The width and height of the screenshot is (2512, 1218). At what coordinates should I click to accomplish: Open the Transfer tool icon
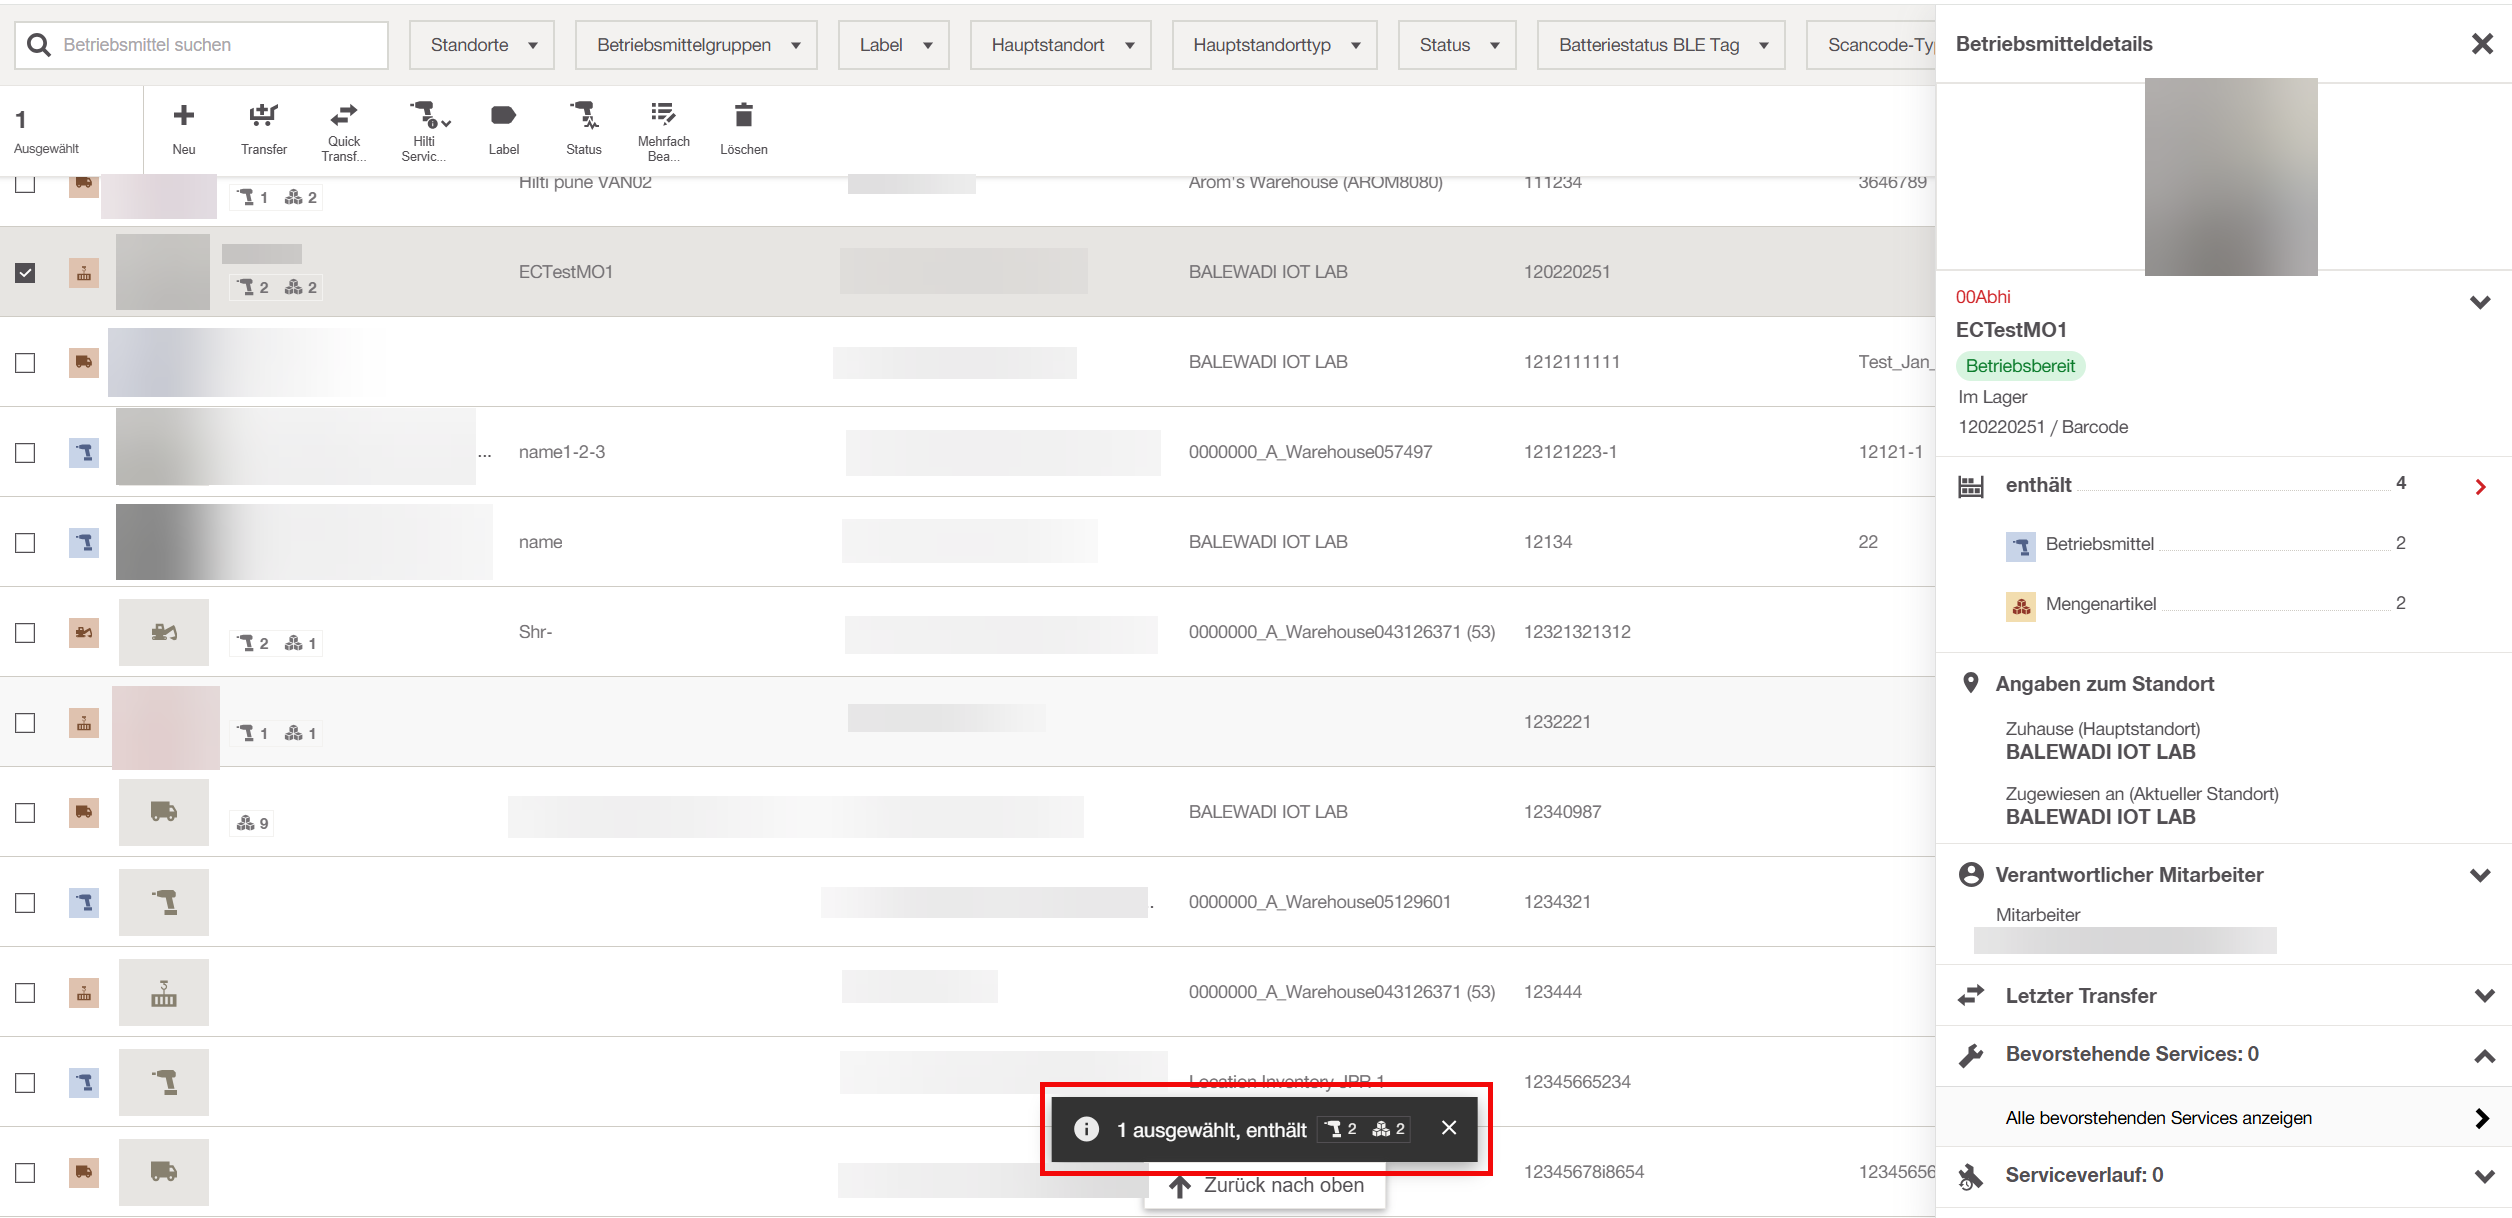(x=263, y=116)
